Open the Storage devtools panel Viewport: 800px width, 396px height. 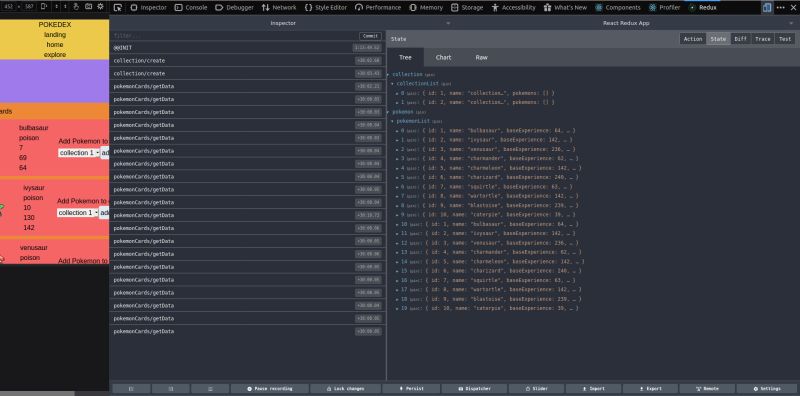click(466, 8)
